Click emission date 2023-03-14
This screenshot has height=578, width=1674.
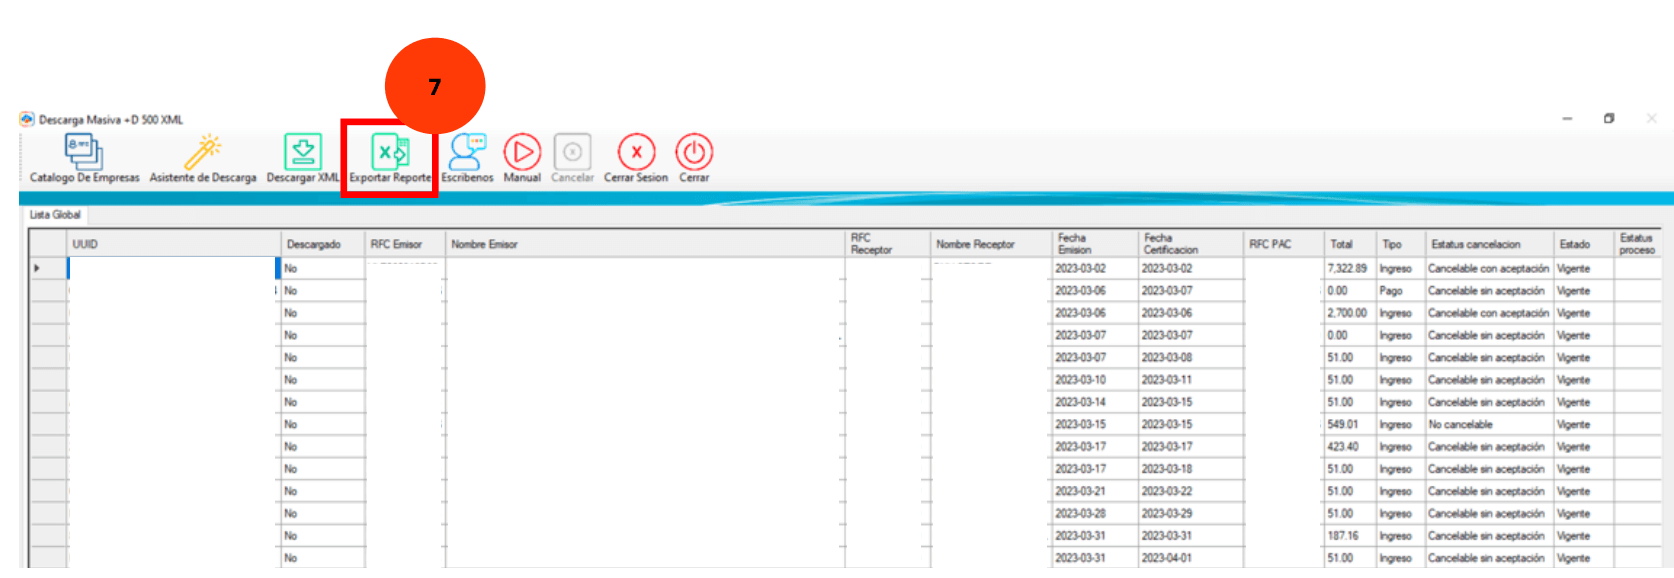[1095, 402]
